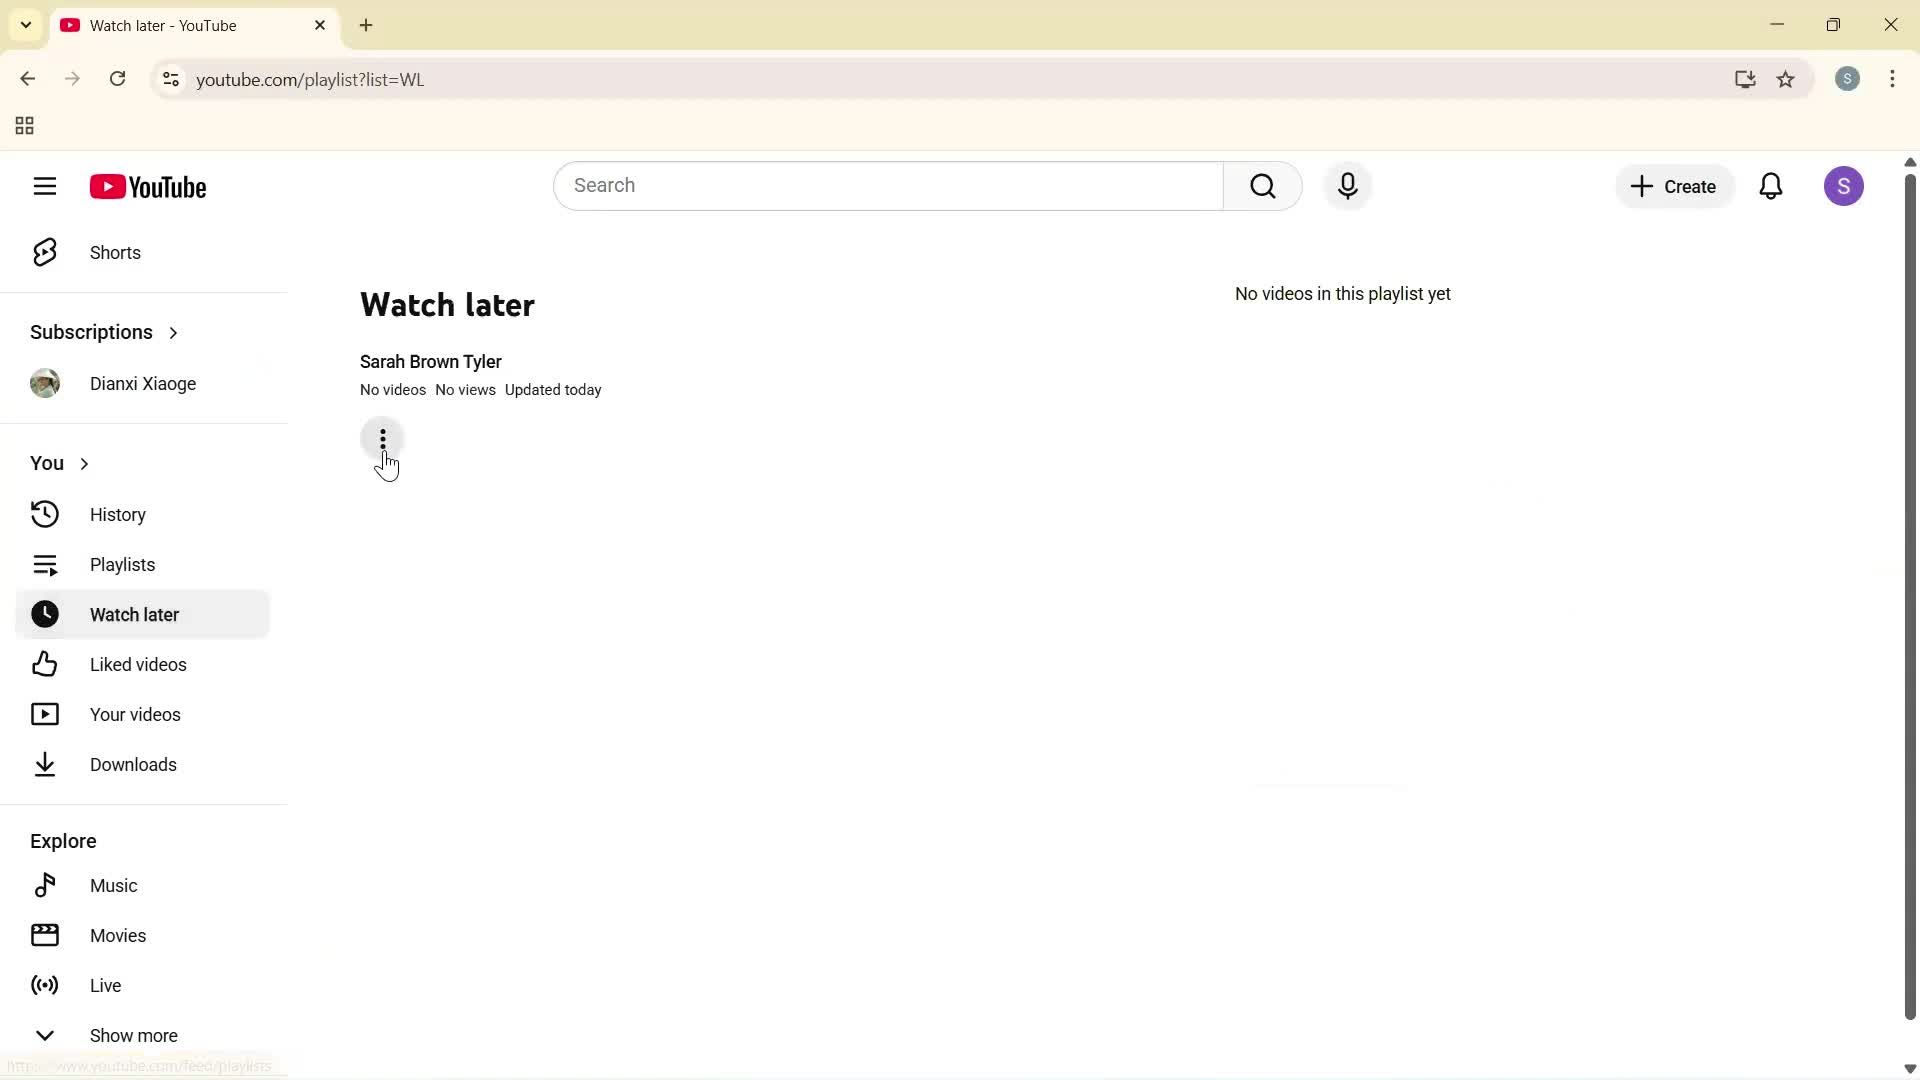Image resolution: width=1920 pixels, height=1080 pixels.
Task: Open the YouTube hamburger guide menu
Action: click(45, 186)
